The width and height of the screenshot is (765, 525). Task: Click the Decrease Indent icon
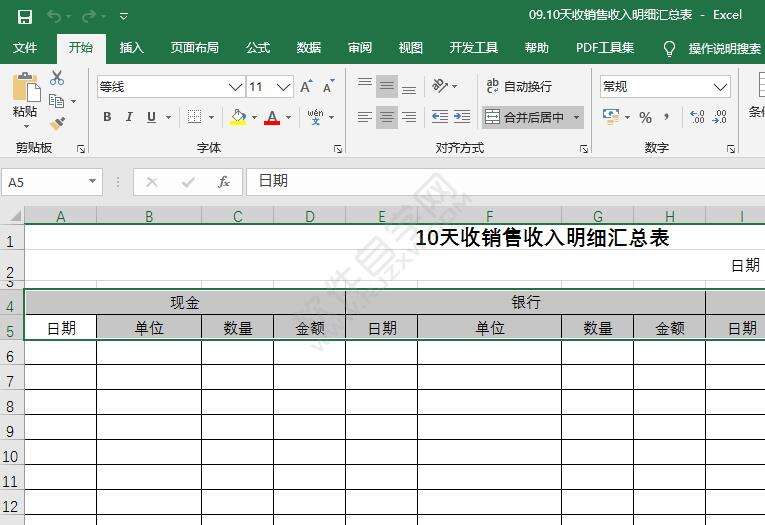(440, 117)
